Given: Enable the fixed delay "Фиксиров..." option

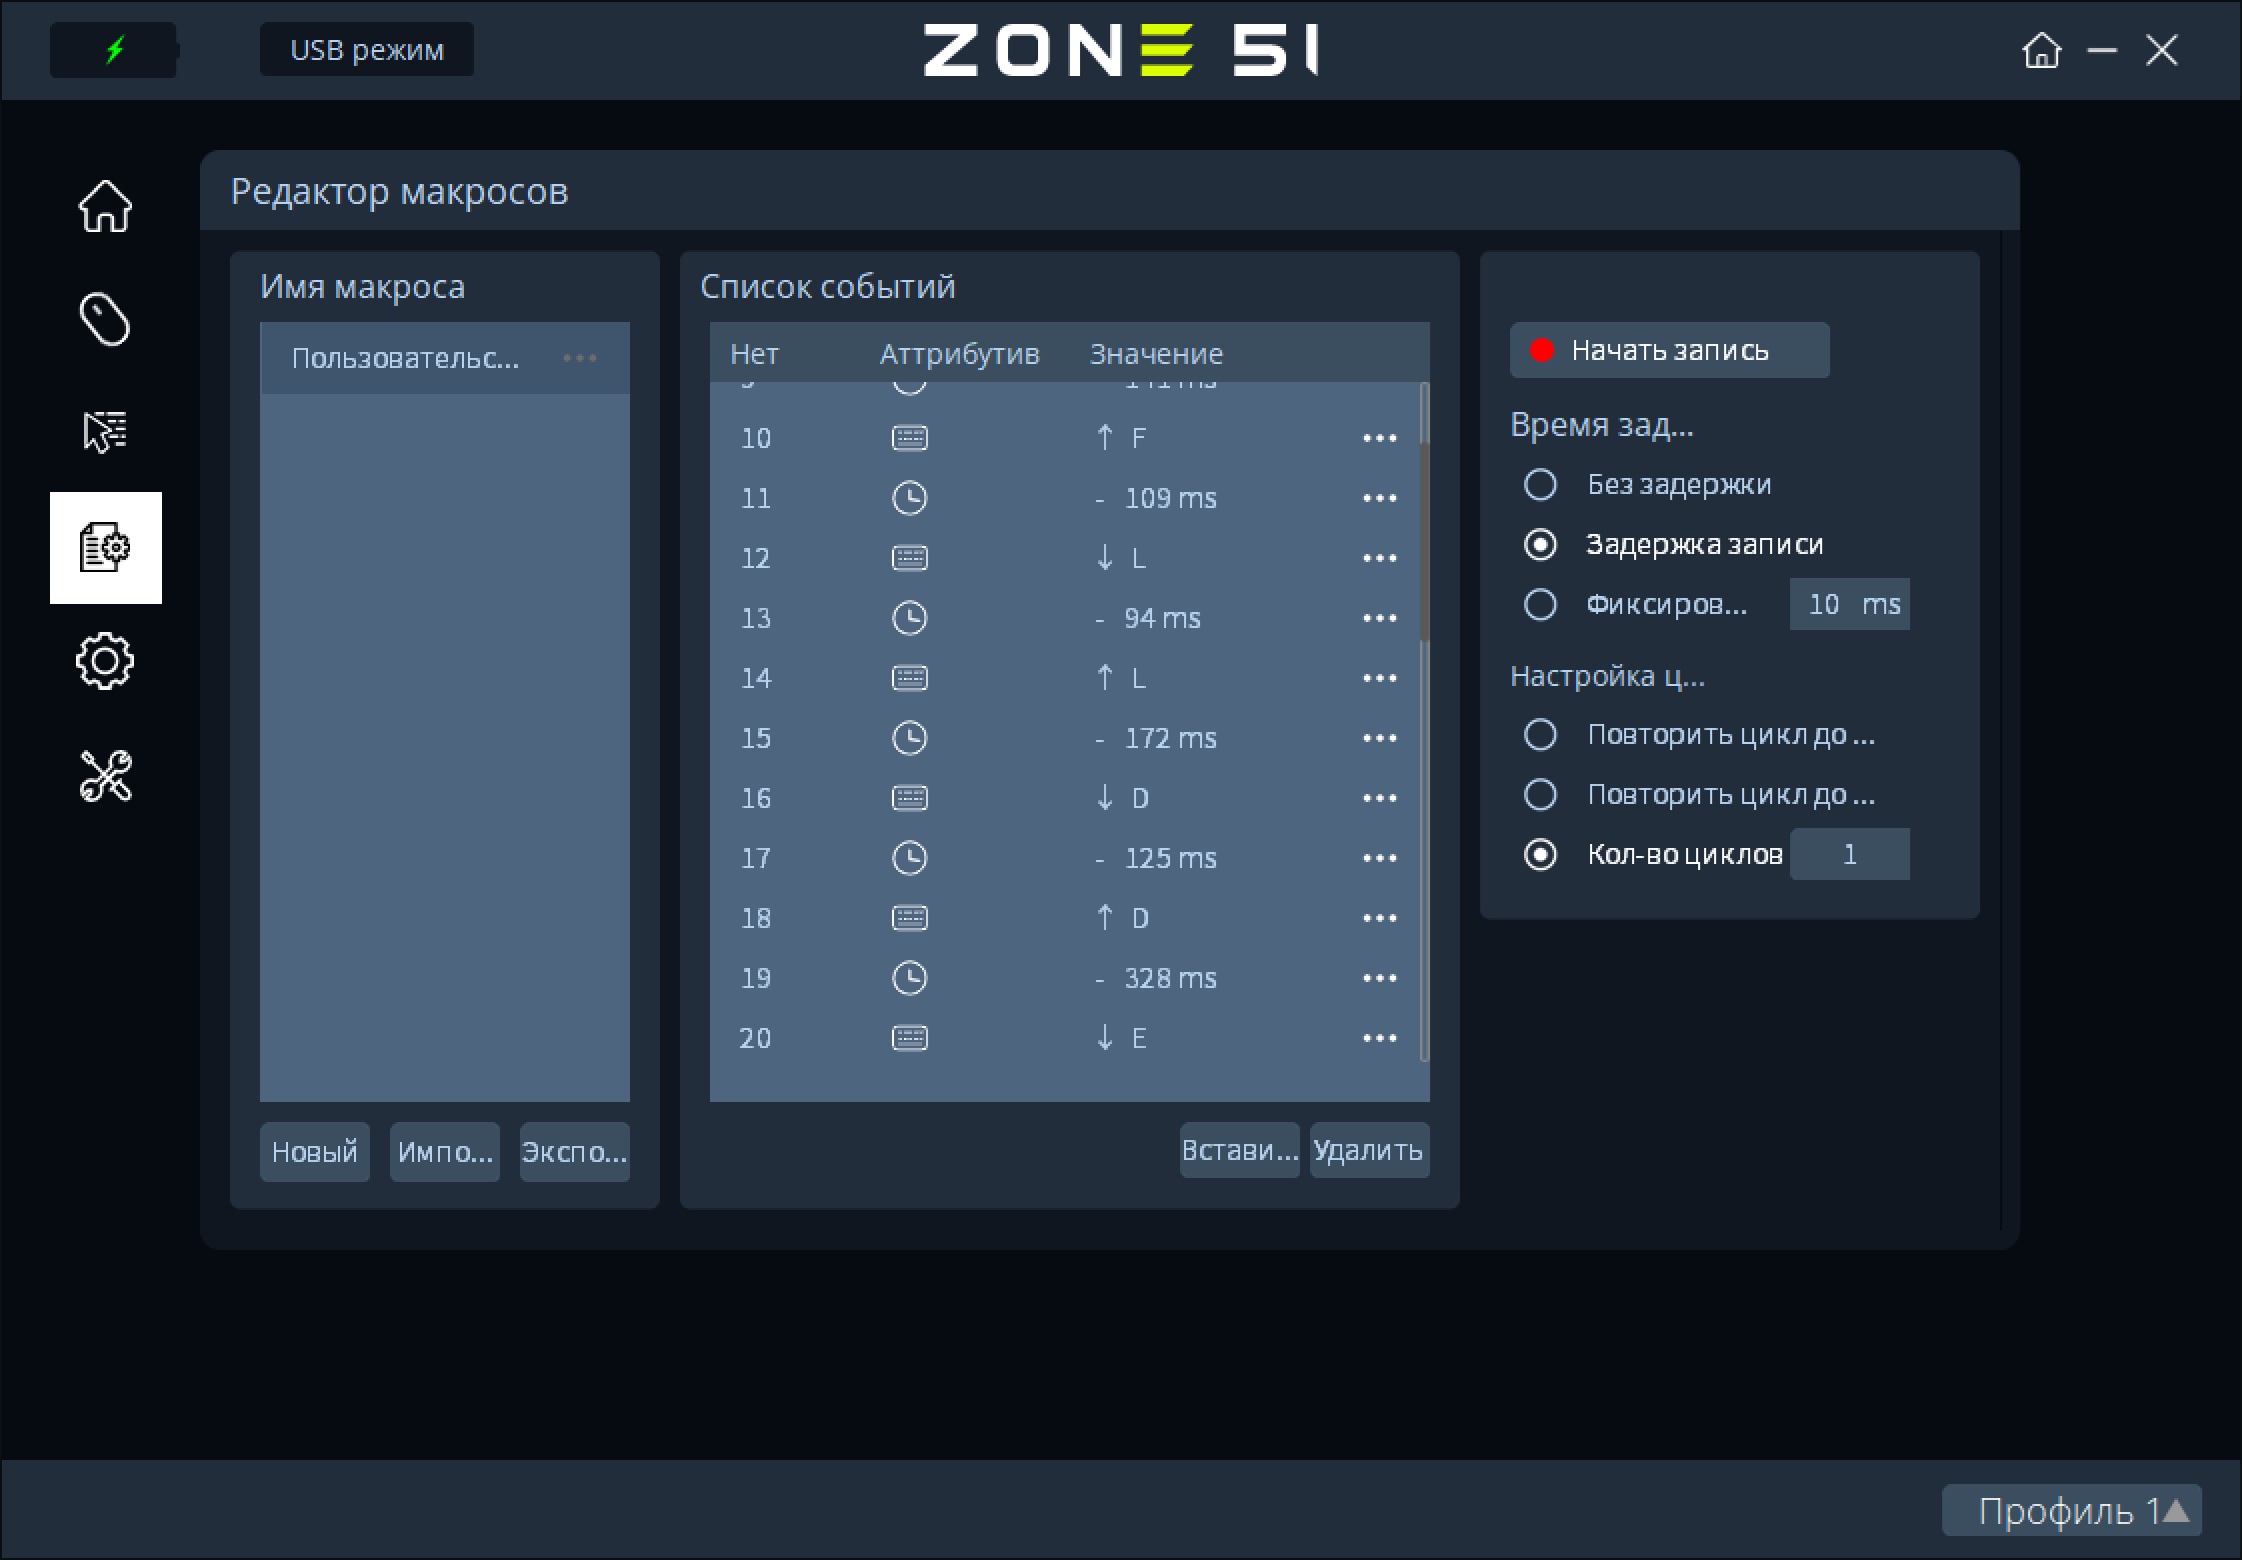Looking at the screenshot, I should click(1540, 604).
